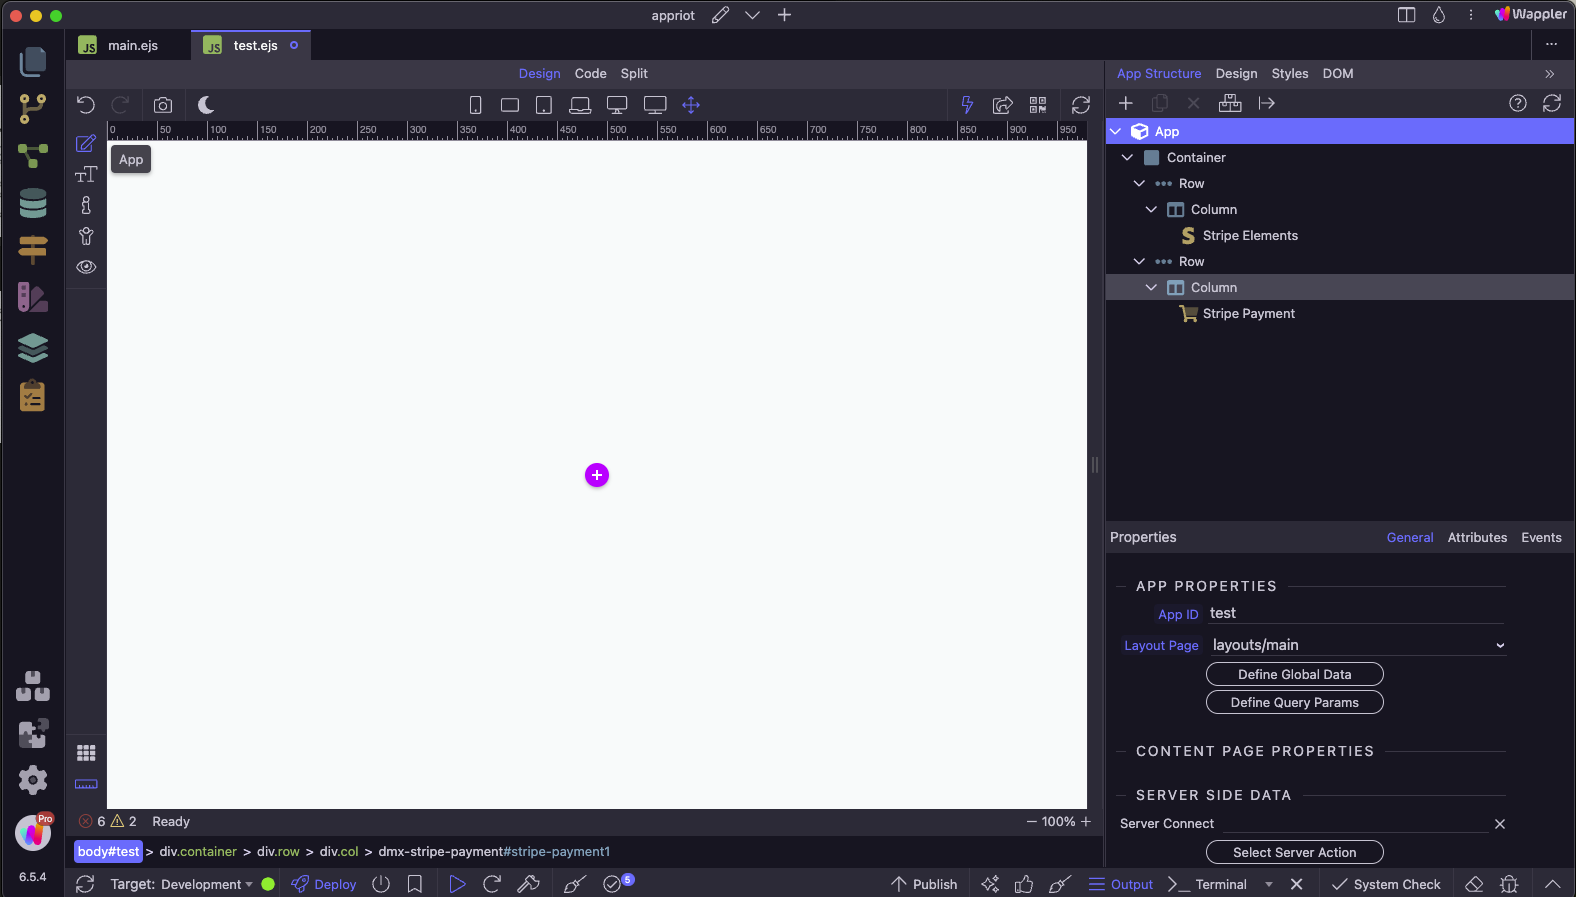Screen dimensions: 1576x897
Task: Click the play run icon
Action: 457,884
